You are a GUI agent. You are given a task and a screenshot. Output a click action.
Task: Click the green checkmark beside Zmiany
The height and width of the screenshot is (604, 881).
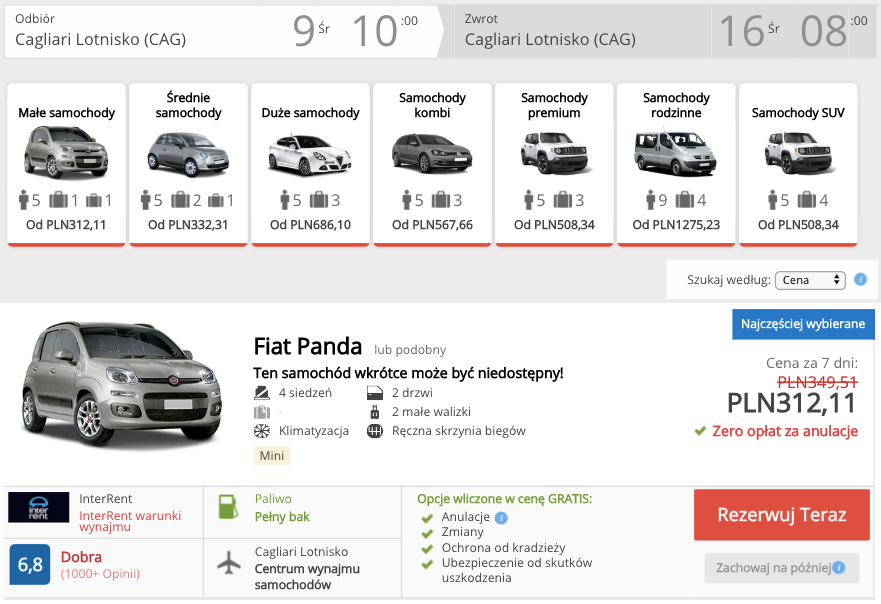point(427,533)
